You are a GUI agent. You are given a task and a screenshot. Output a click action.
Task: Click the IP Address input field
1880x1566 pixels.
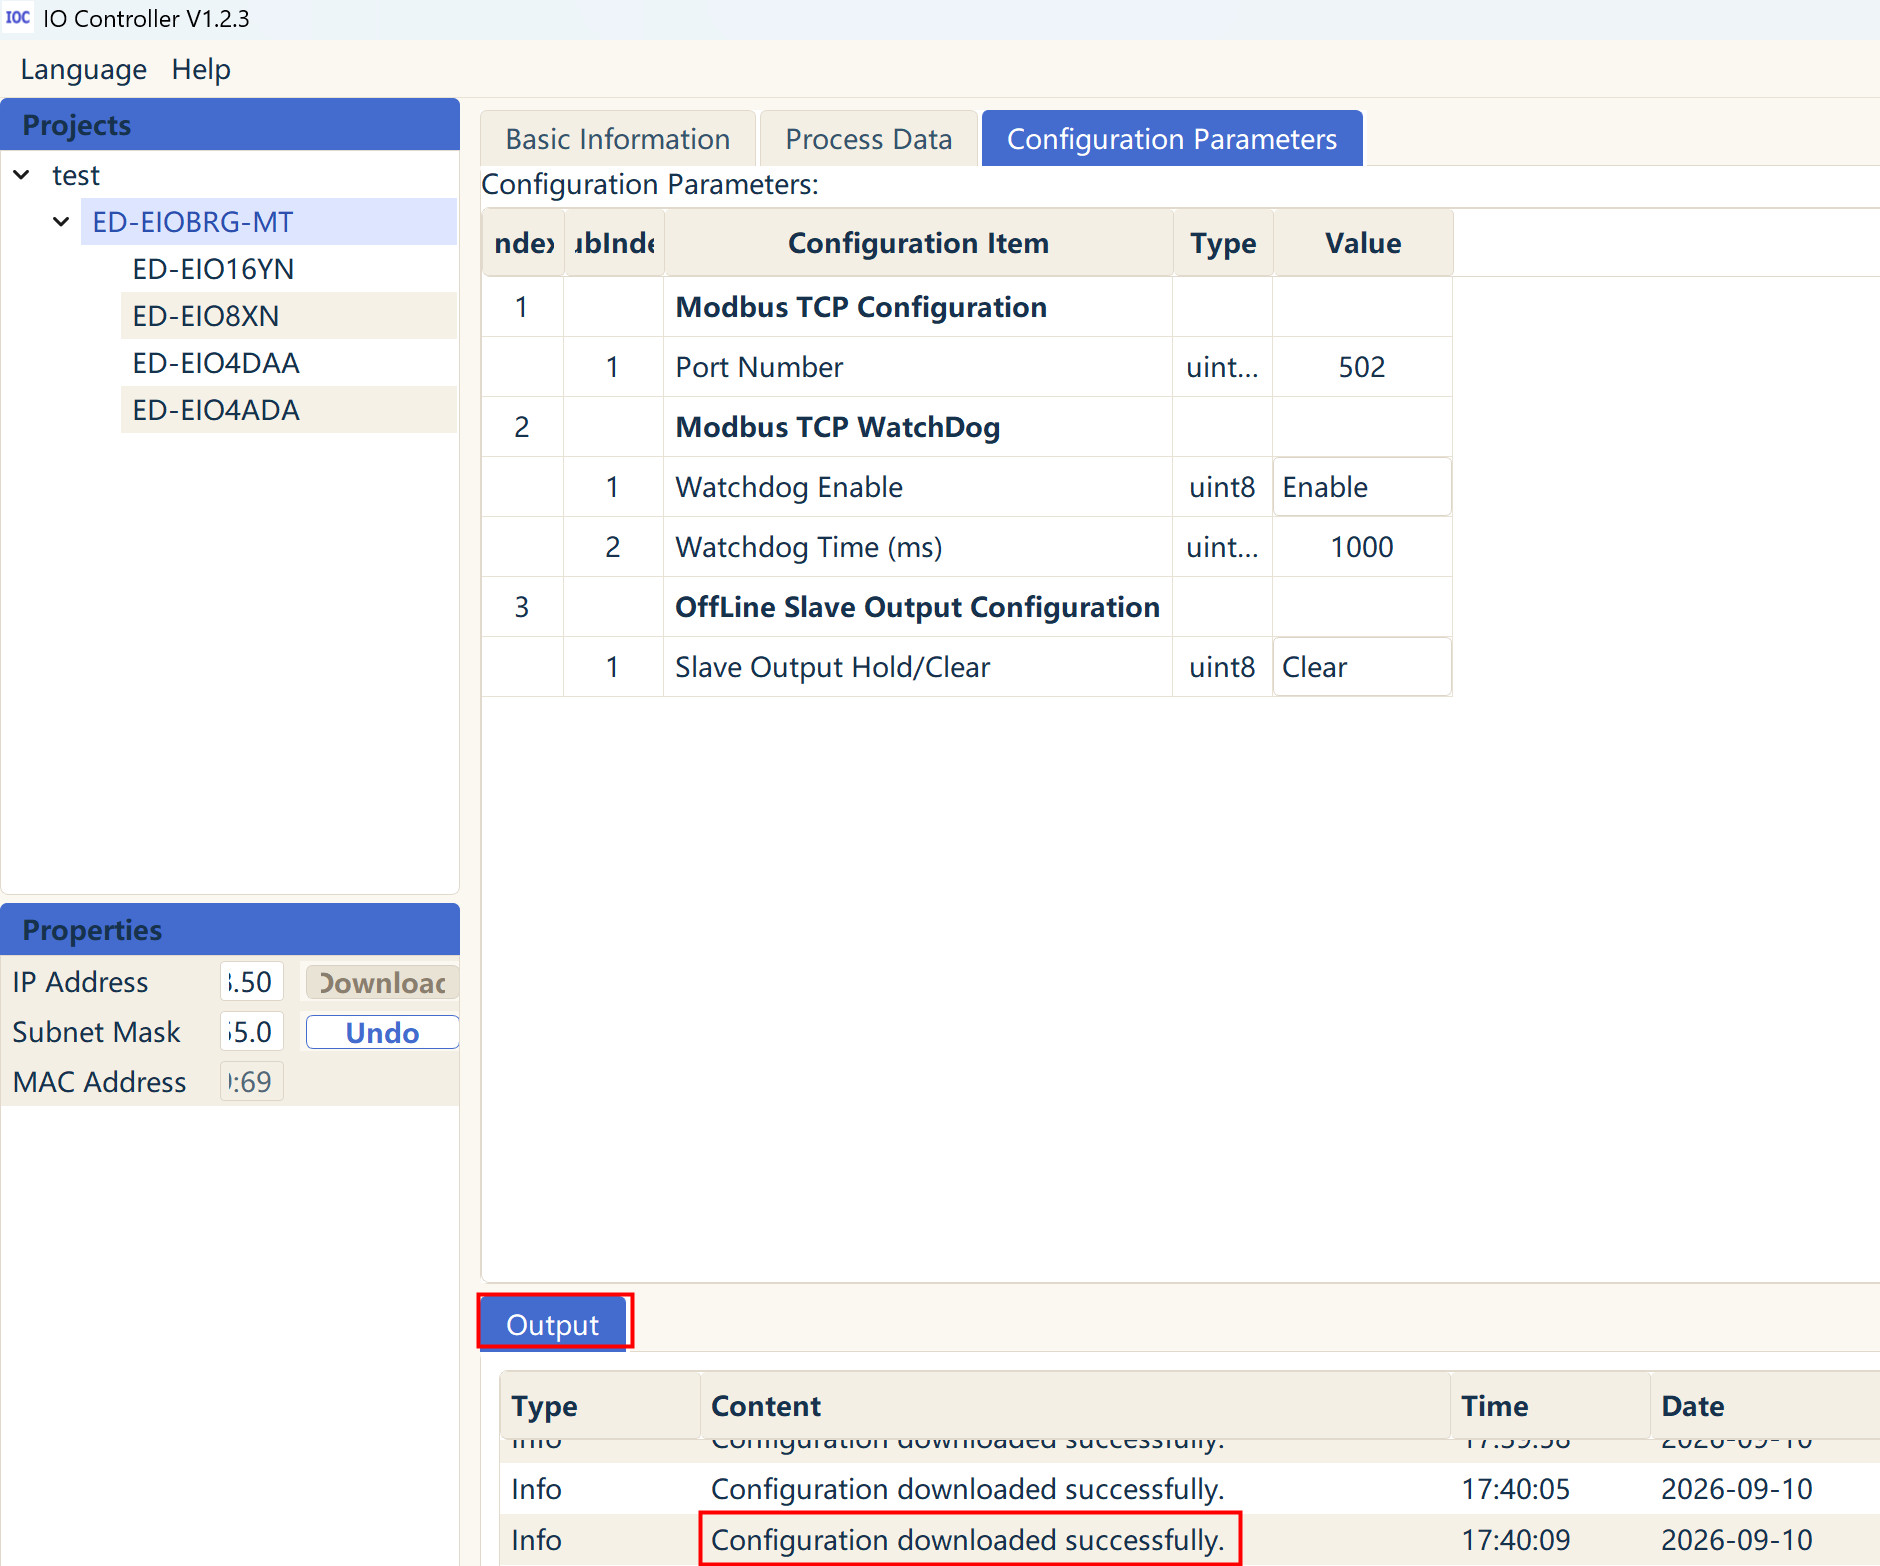coord(251,982)
